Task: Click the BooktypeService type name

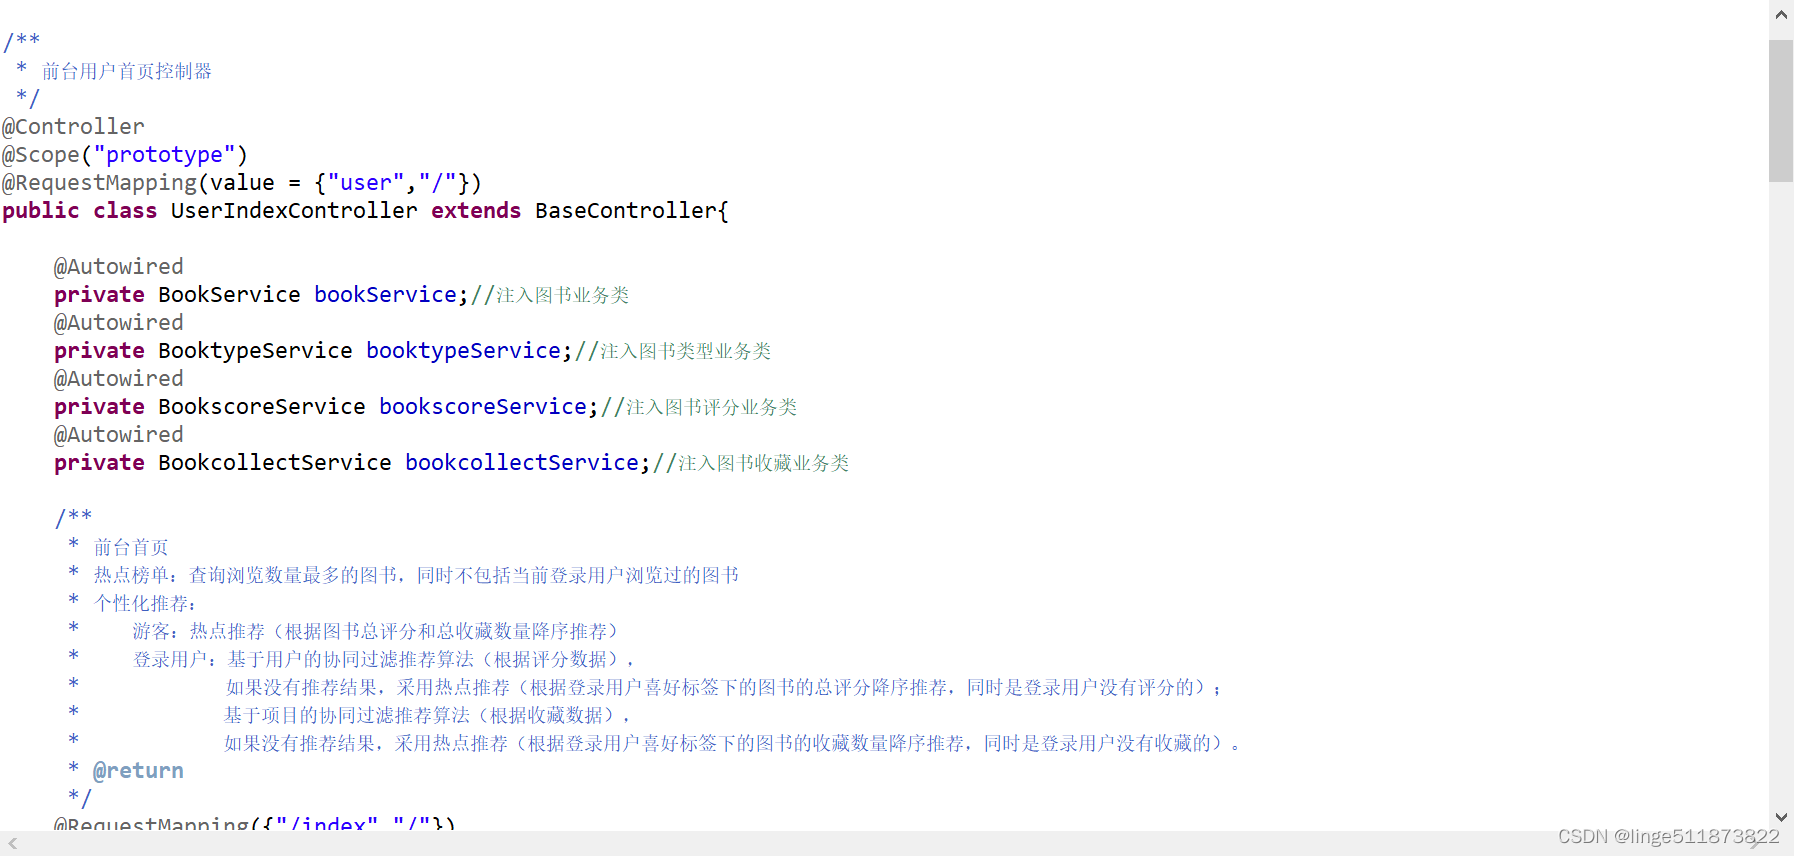Action: tap(255, 351)
